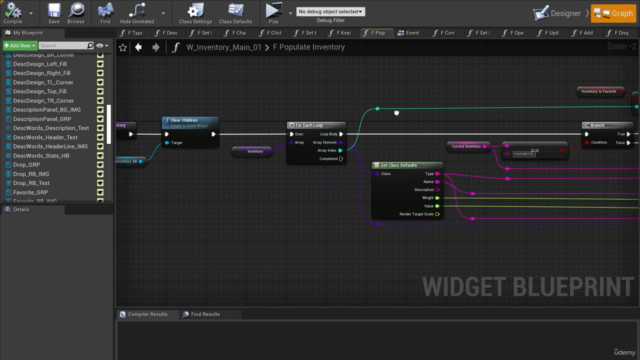
Task: Navigate back in graph history
Action: click(x=139, y=47)
